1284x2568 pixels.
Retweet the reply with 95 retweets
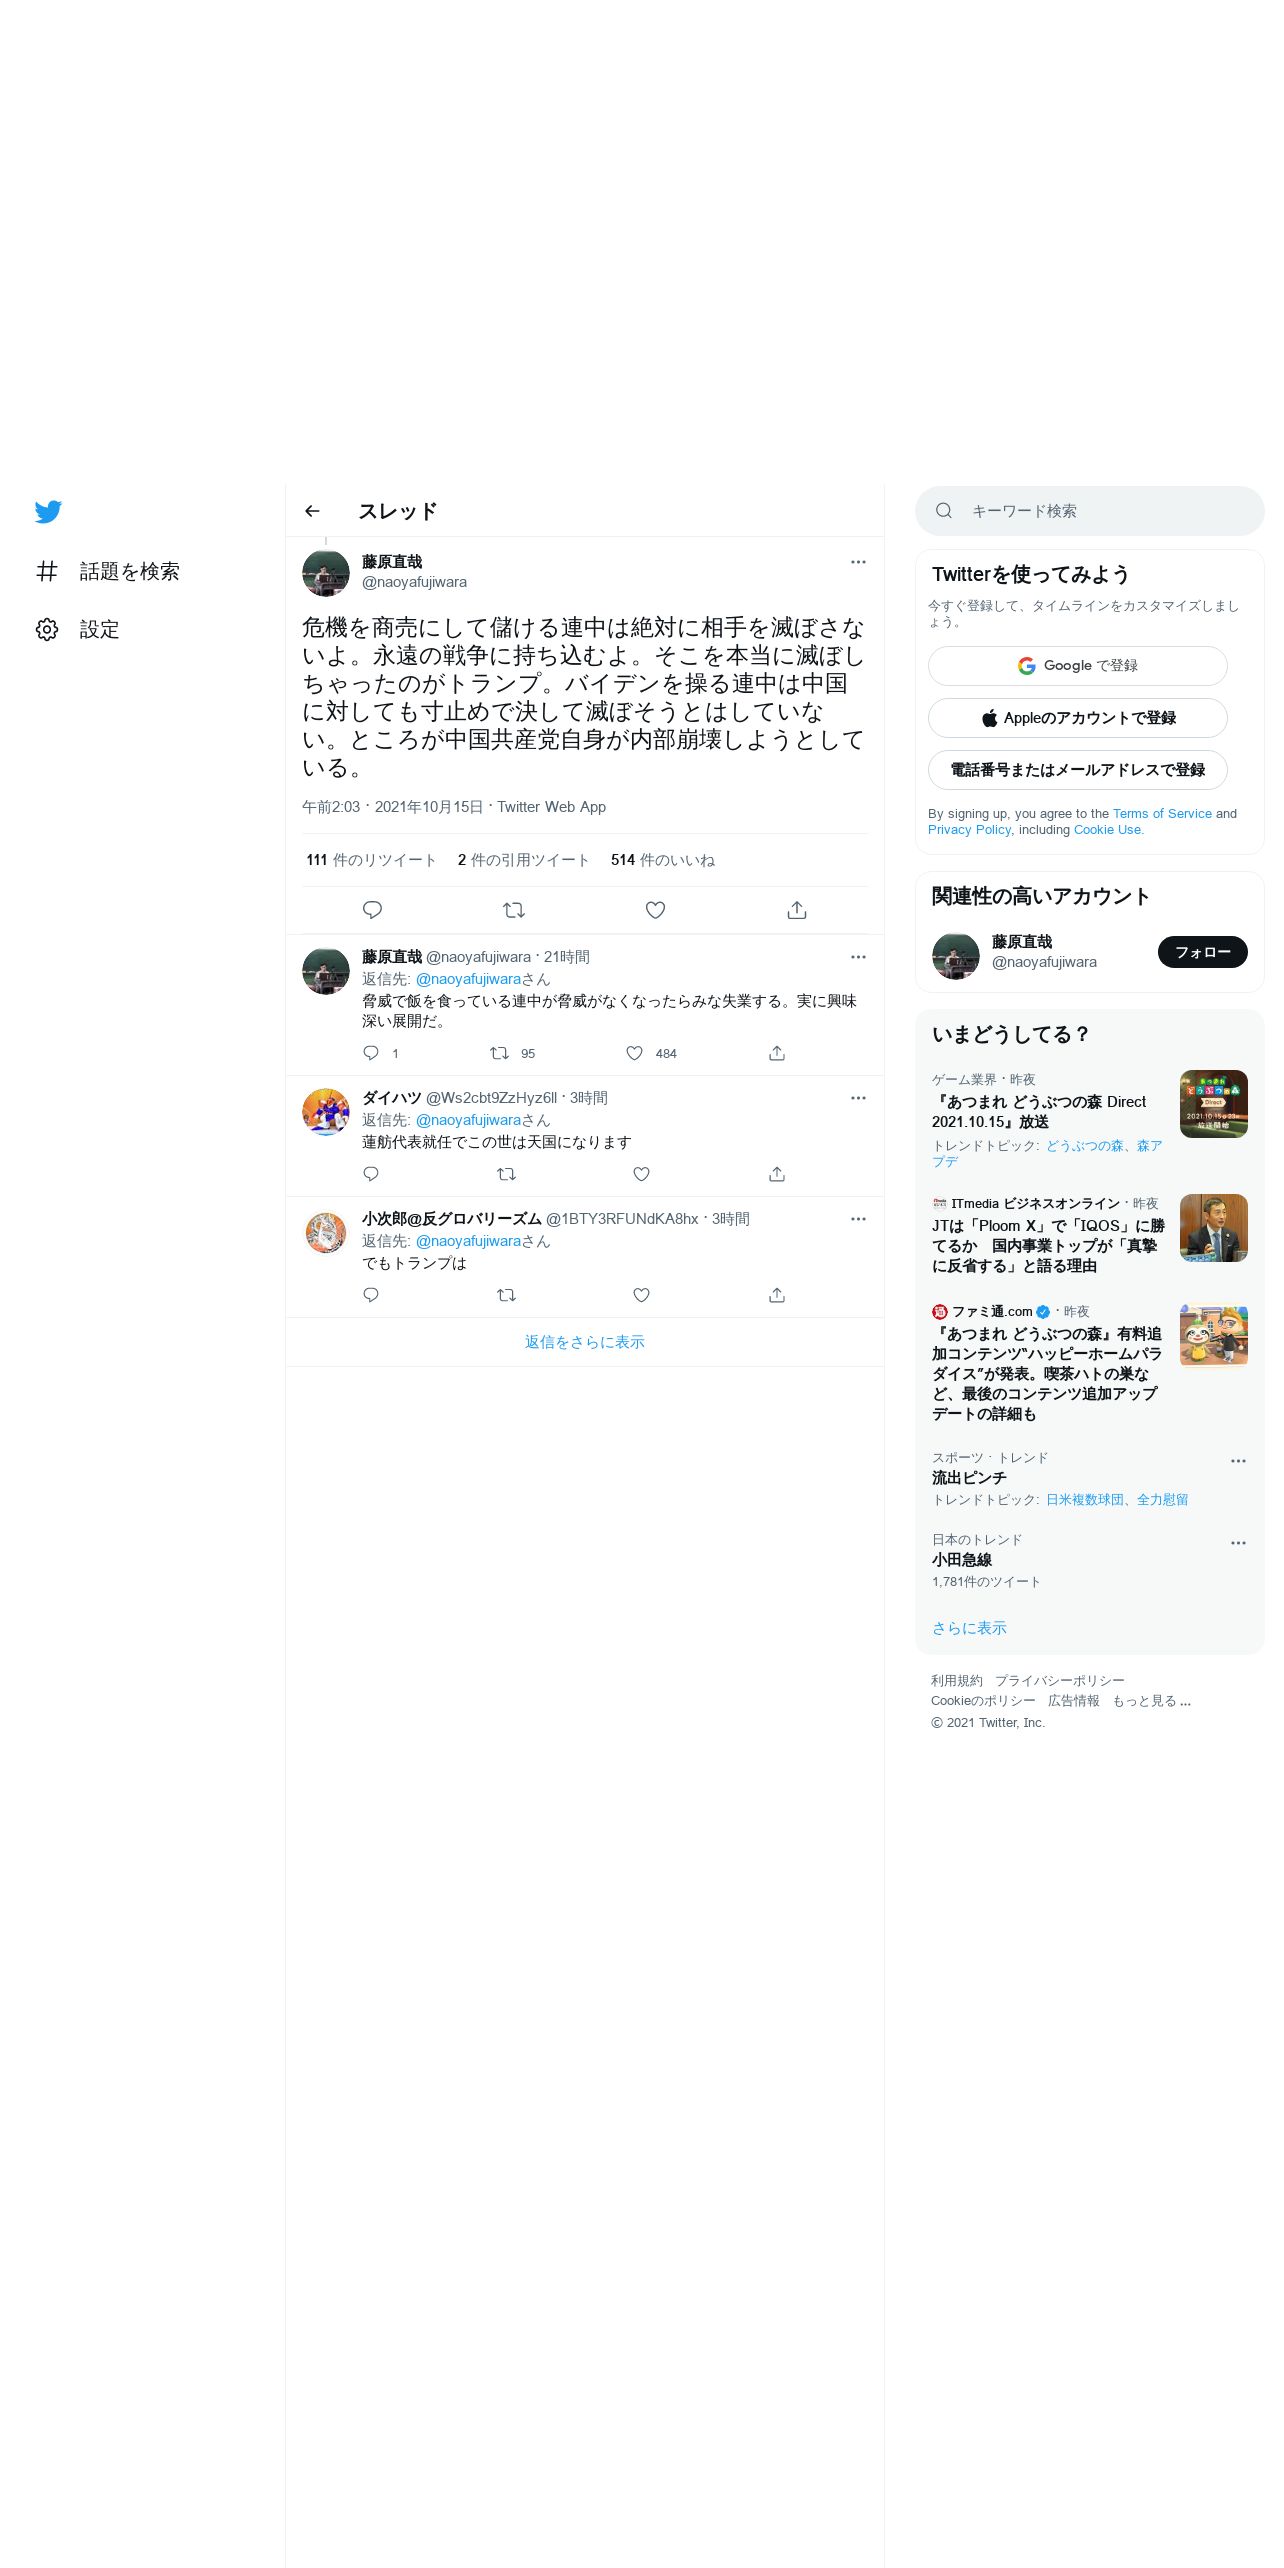(x=499, y=1053)
